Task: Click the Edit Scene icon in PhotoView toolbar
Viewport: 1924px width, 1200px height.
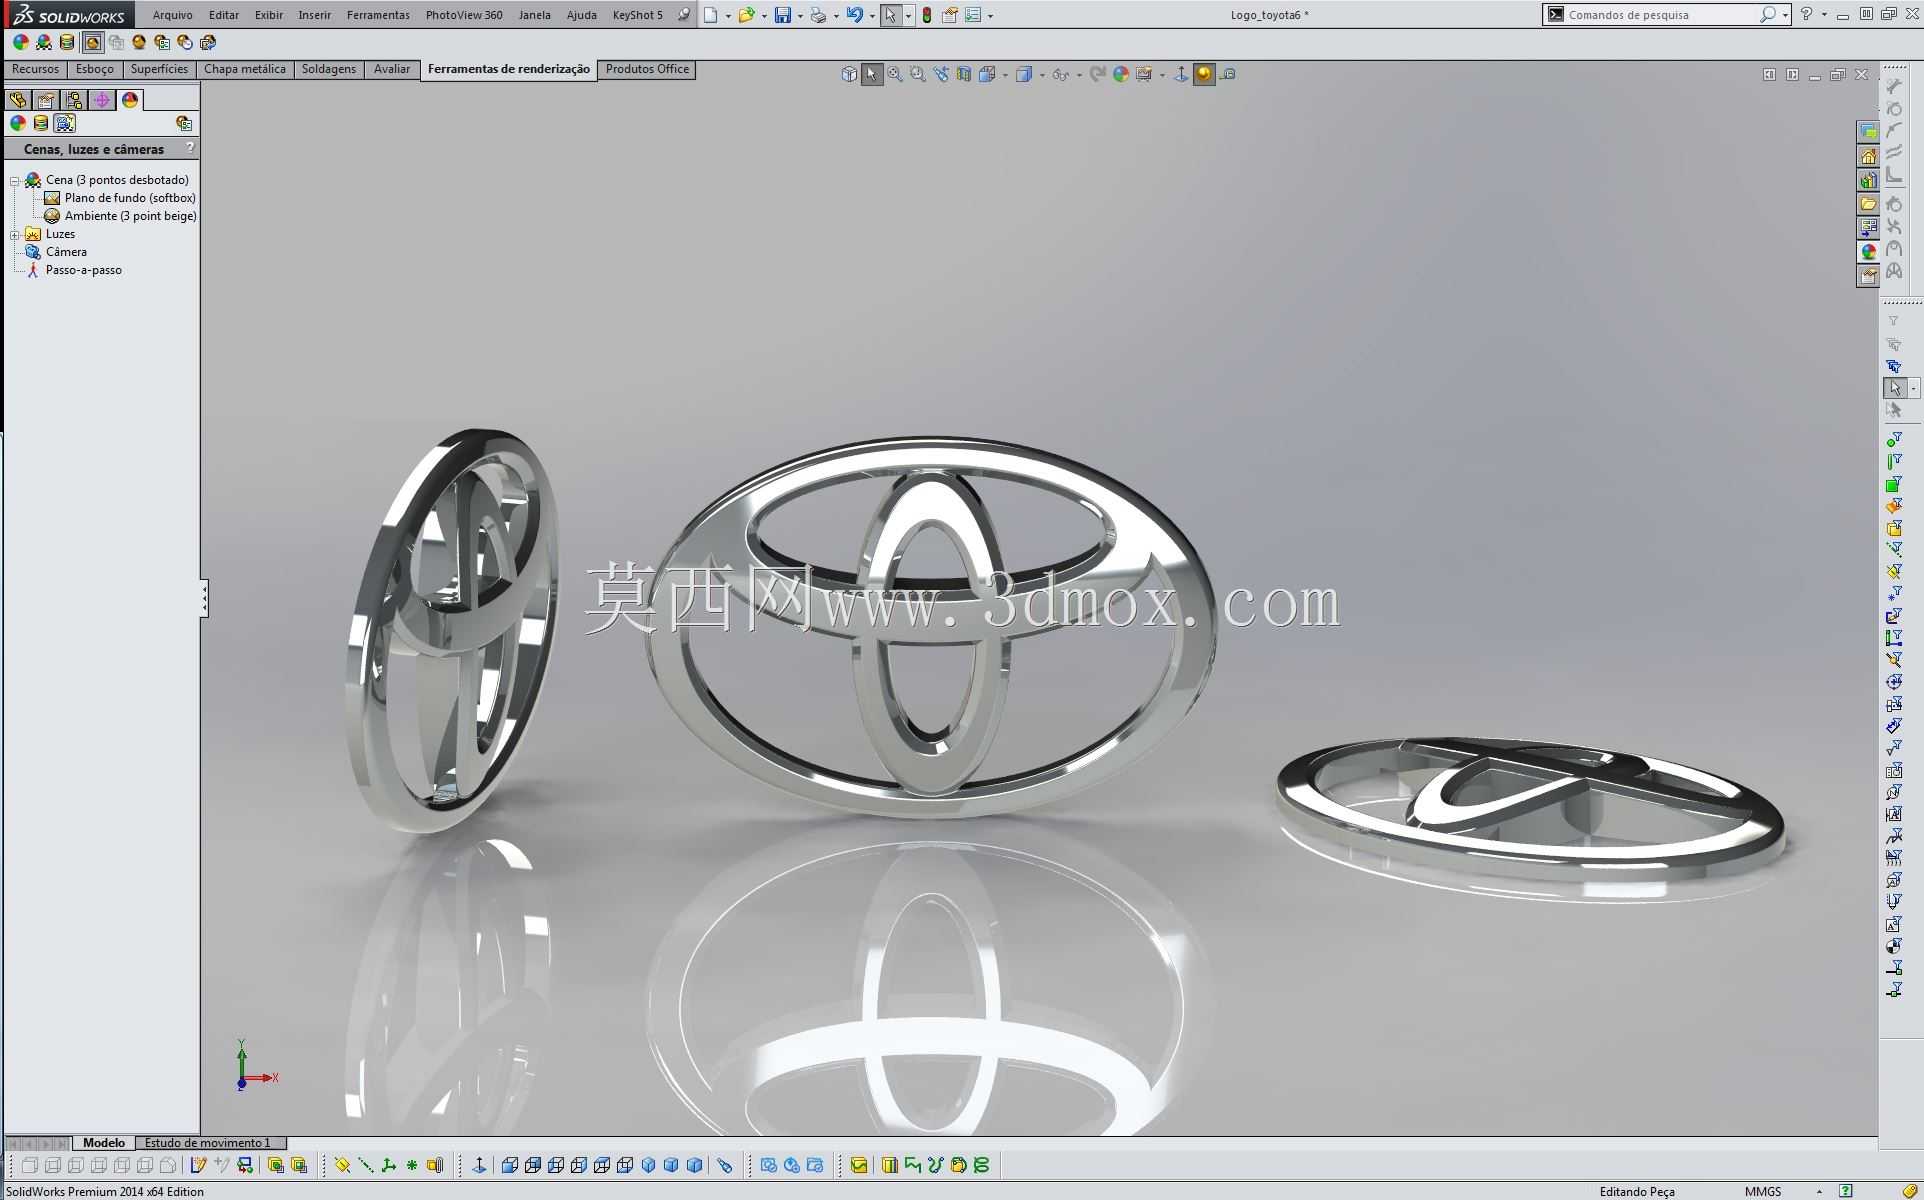Action: tap(44, 42)
